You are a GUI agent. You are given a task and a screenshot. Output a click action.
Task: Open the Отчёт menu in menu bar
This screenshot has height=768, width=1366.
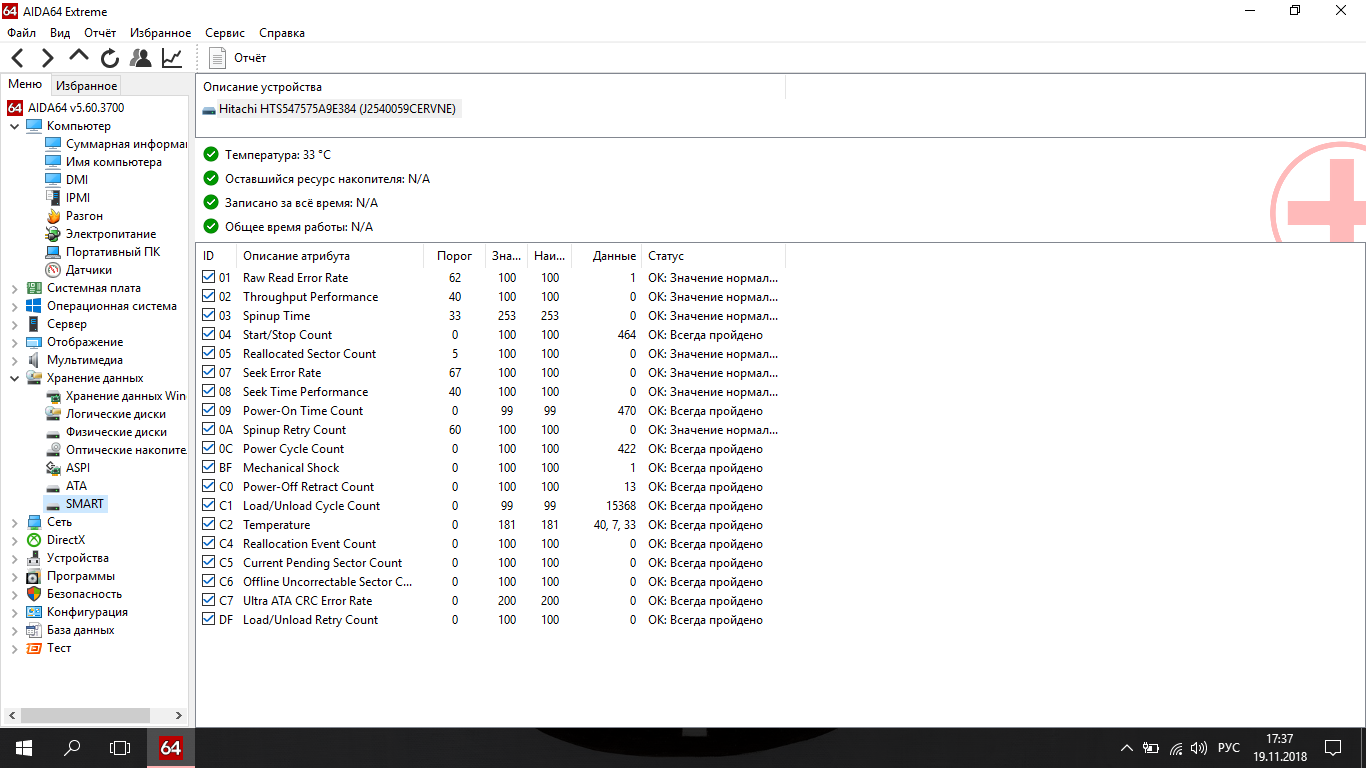100,33
